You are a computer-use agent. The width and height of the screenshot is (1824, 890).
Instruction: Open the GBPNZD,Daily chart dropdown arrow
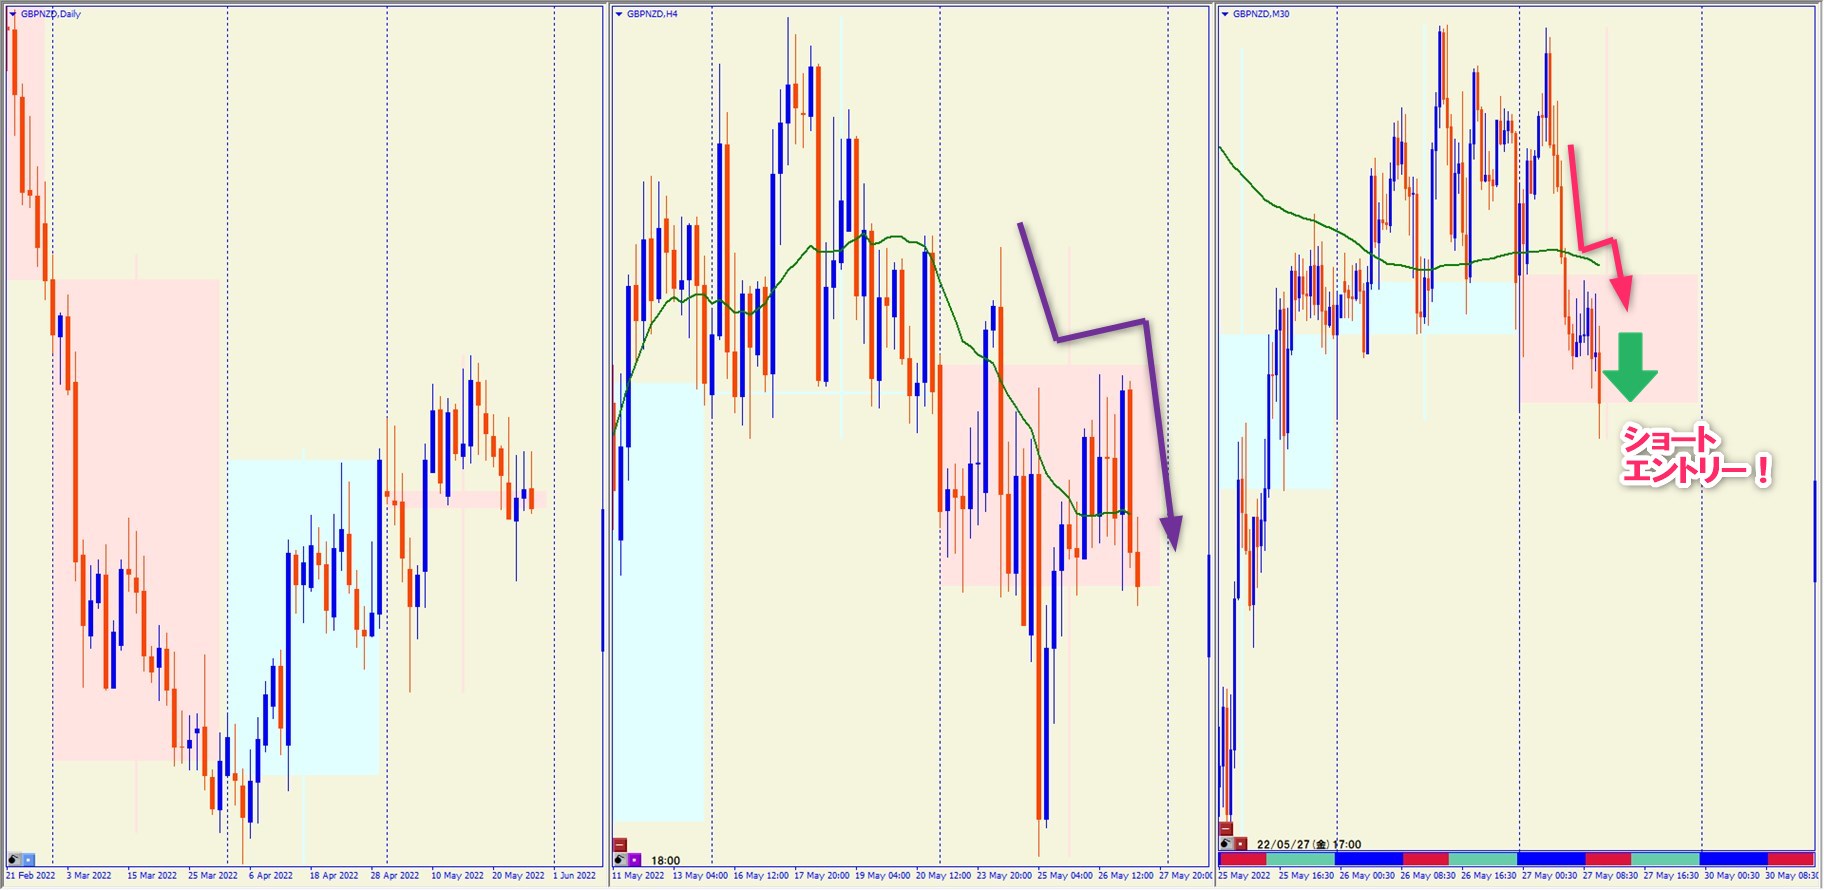[13, 14]
